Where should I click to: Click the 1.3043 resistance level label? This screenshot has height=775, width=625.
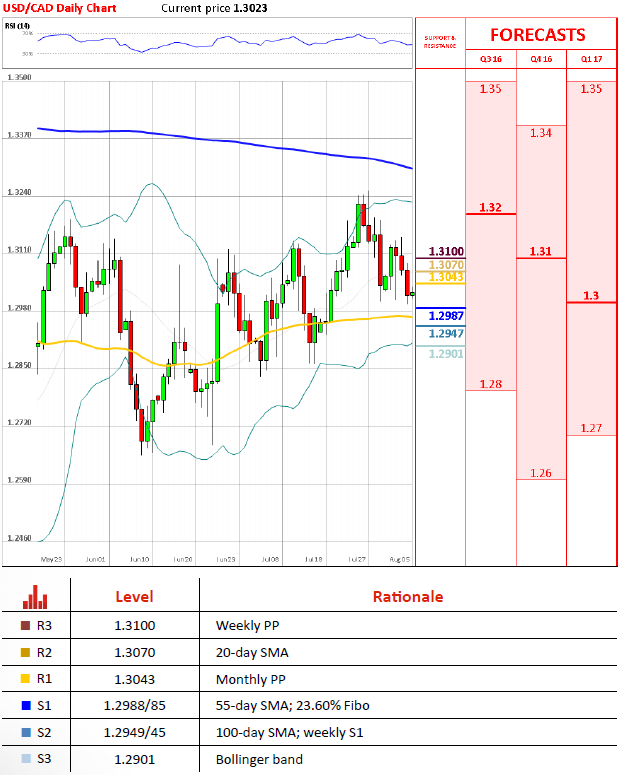click(x=446, y=277)
